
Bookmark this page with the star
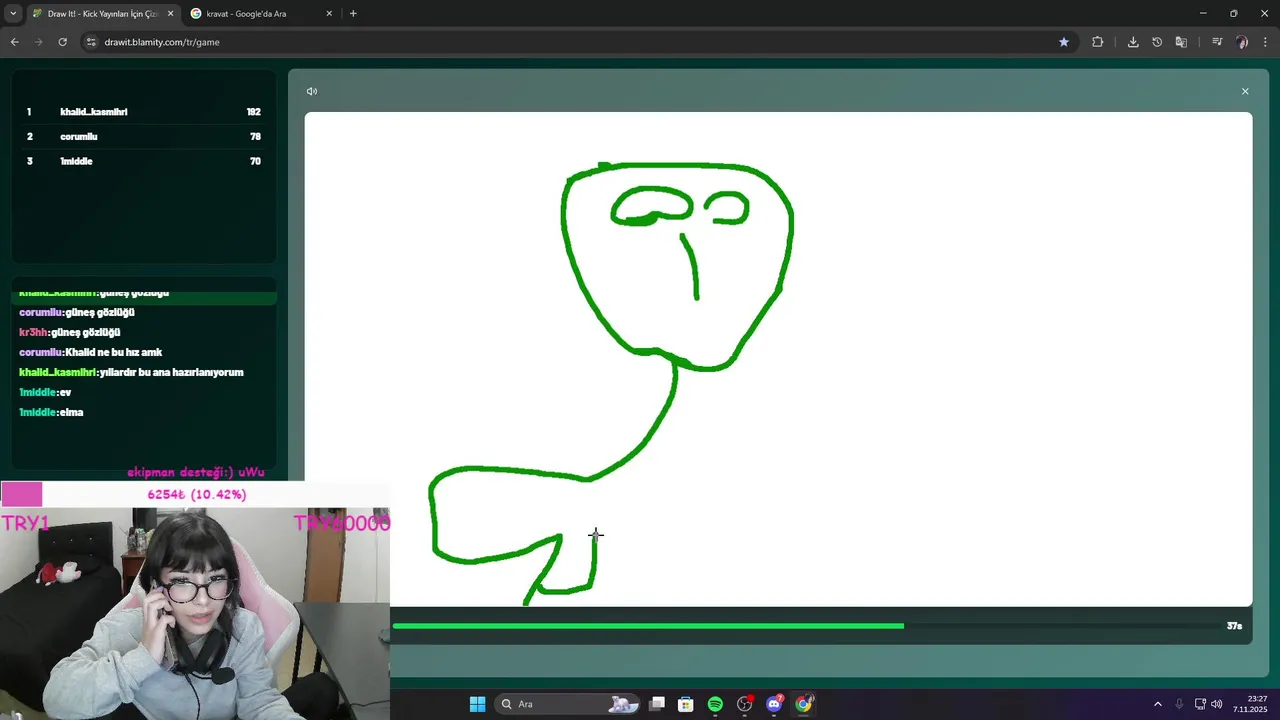1064,42
